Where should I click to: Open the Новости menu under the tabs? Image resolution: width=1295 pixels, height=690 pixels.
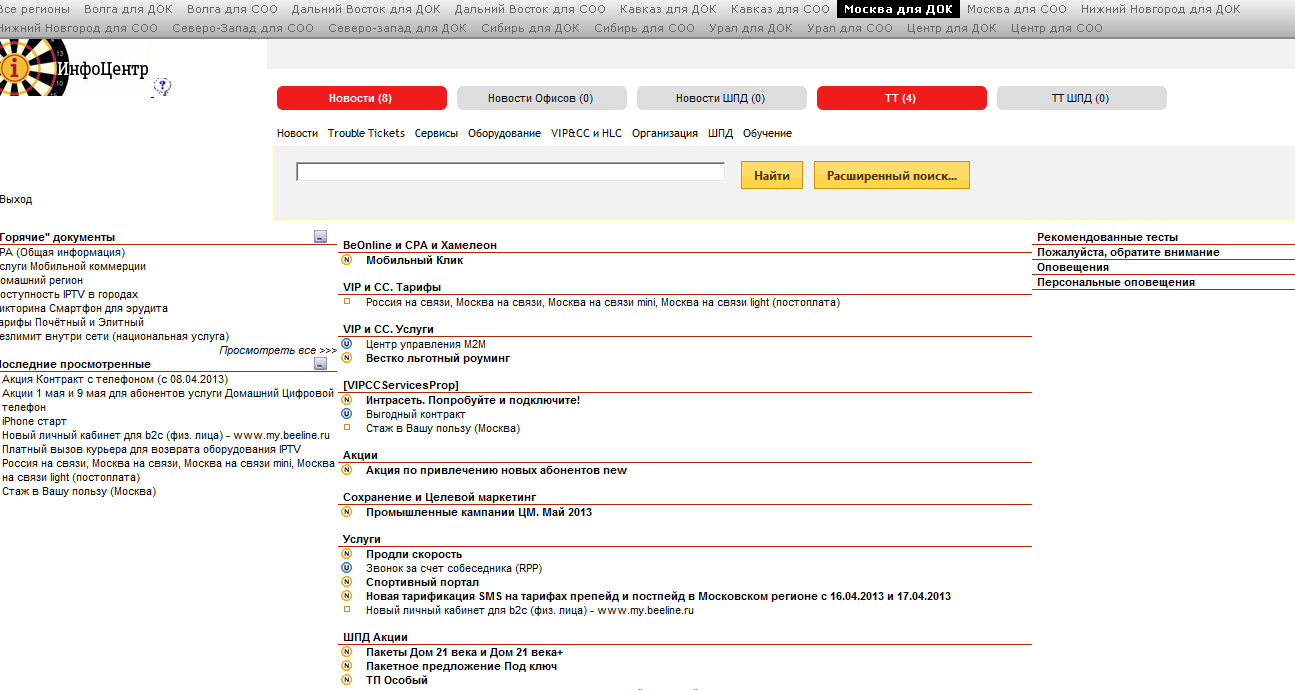297,133
